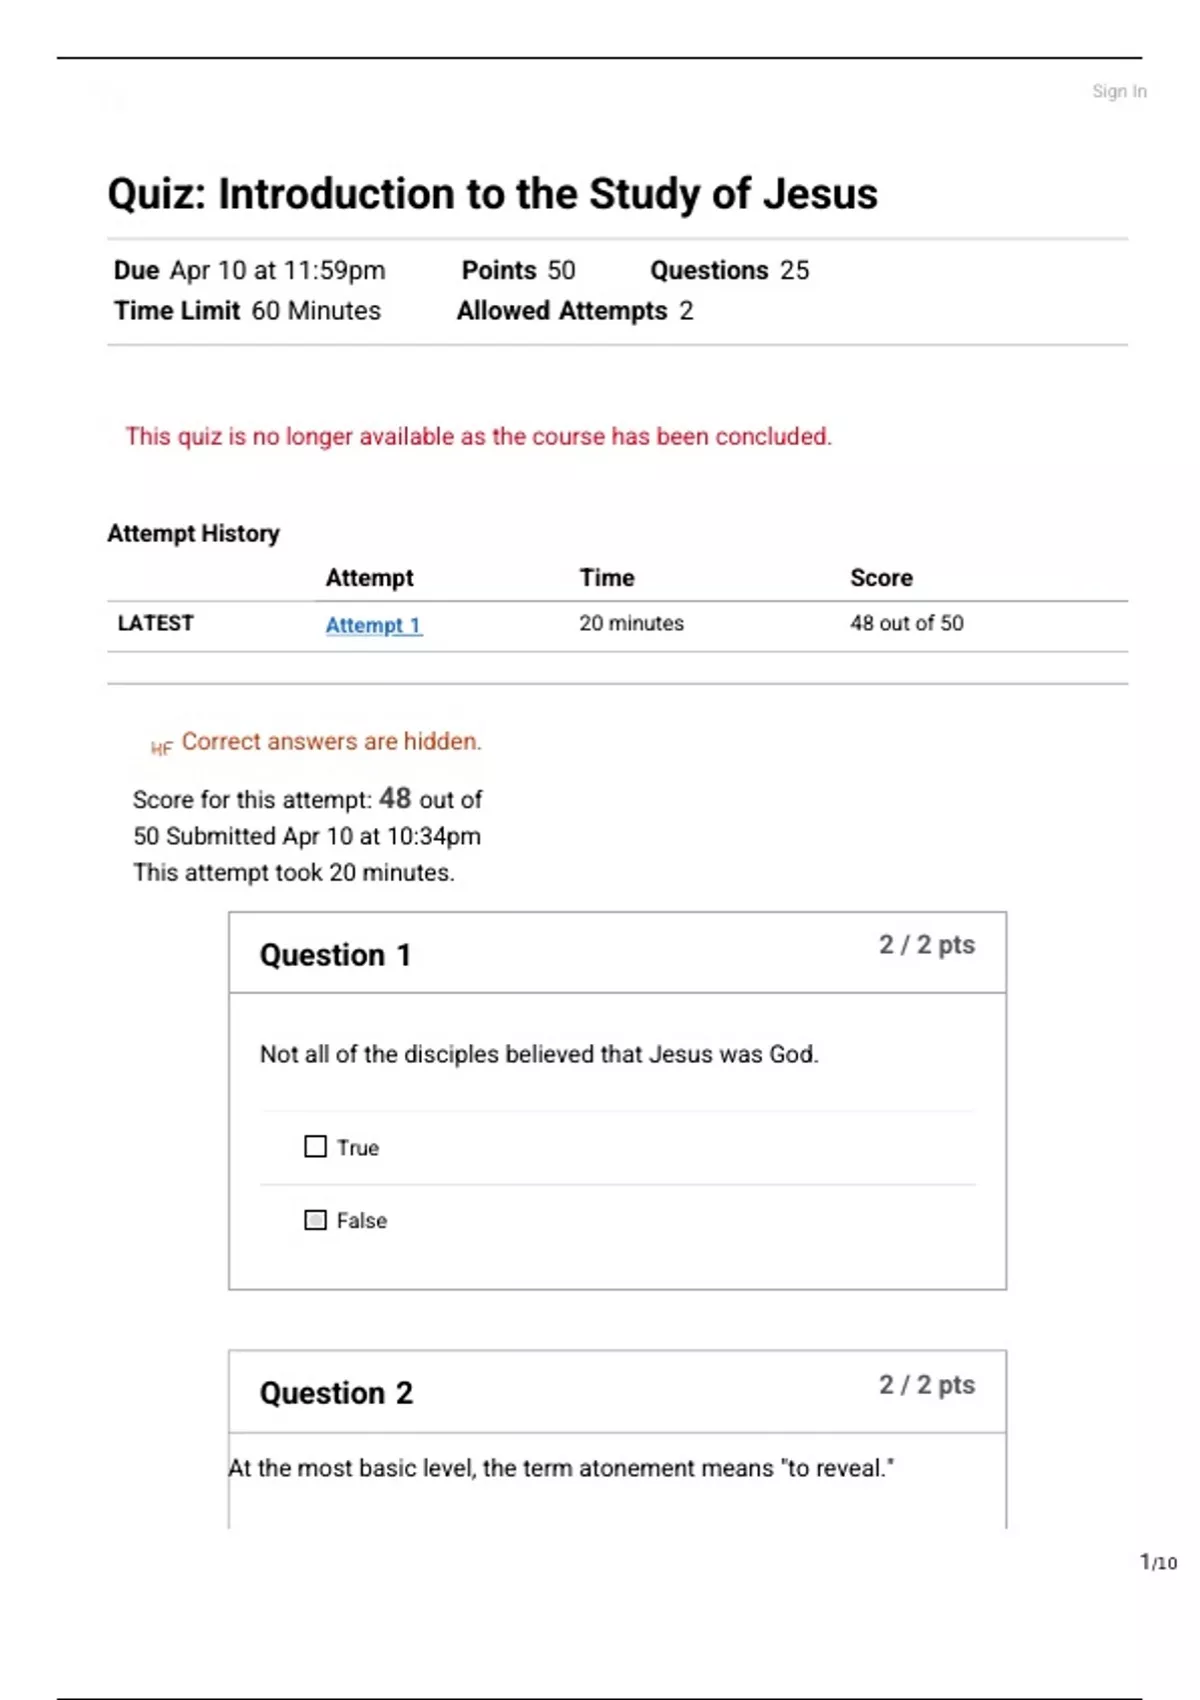
Task: Click the quiz title heading
Action: coord(492,194)
